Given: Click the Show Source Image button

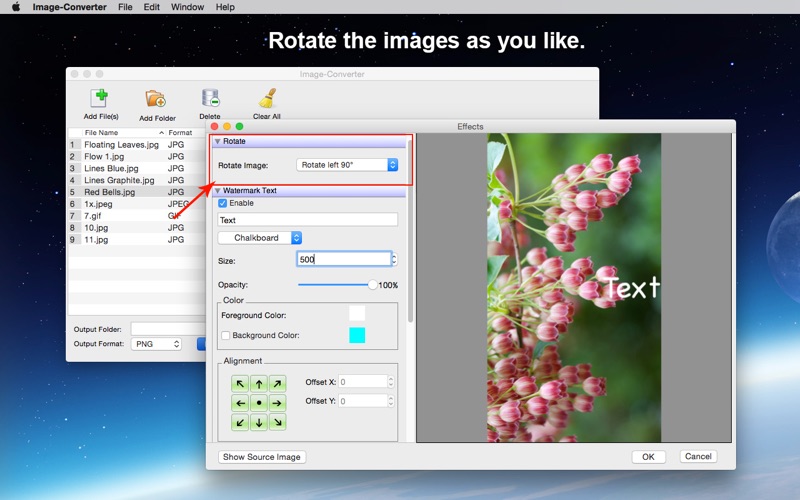Looking at the screenshot, I should pyautogui.click(x=262, y=457).
